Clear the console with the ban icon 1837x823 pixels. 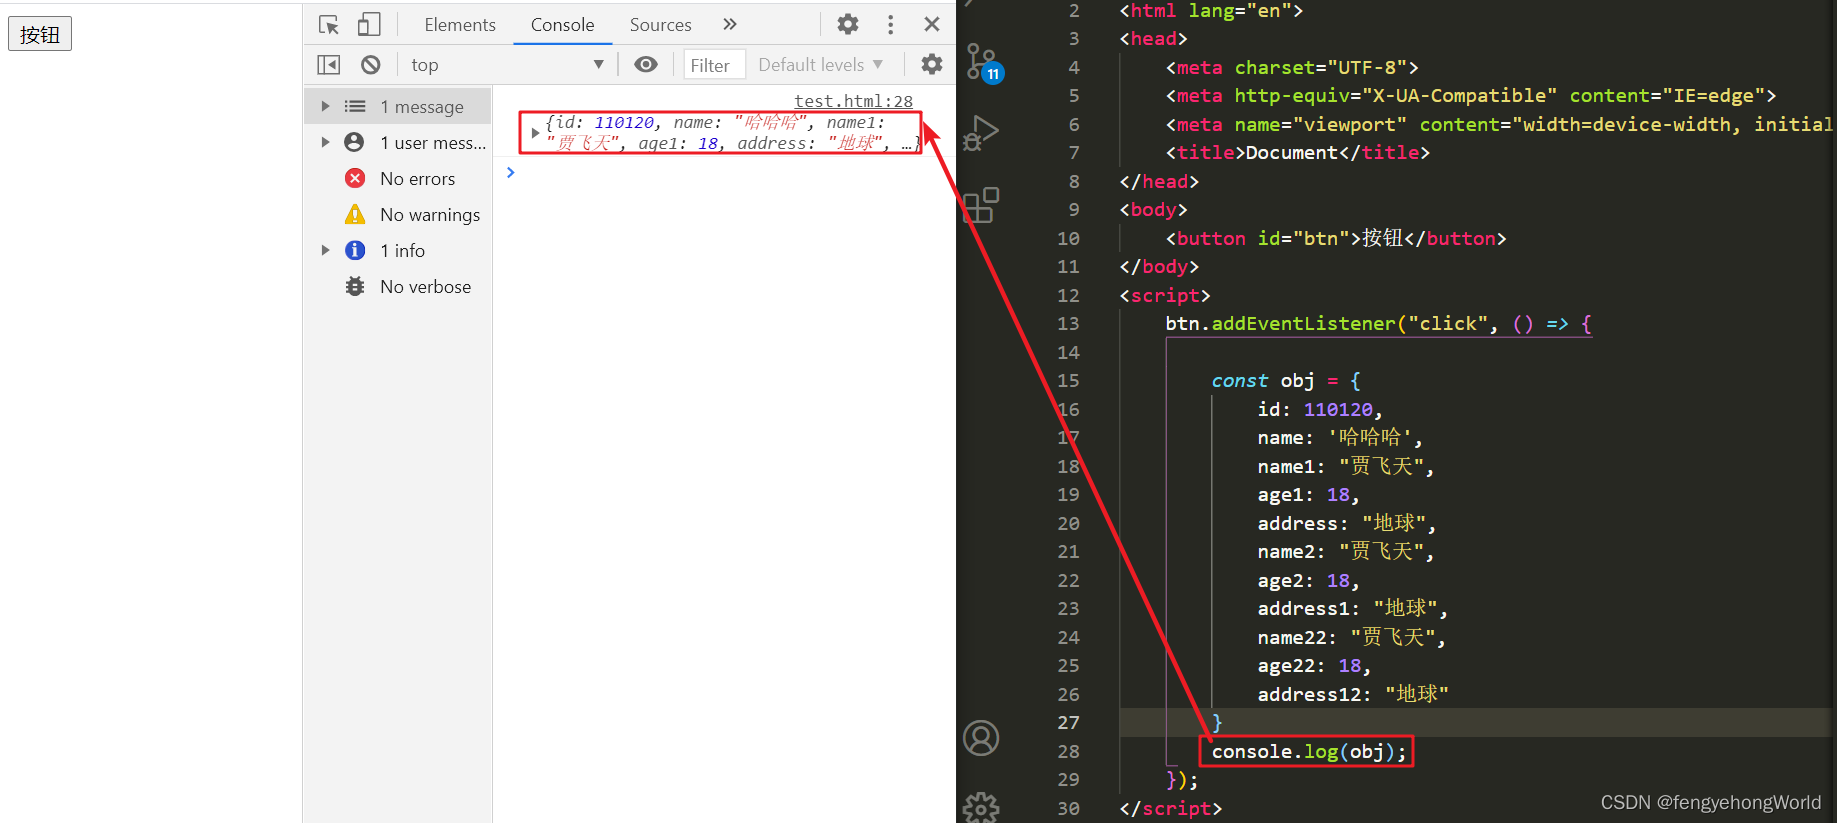(370, 65)
